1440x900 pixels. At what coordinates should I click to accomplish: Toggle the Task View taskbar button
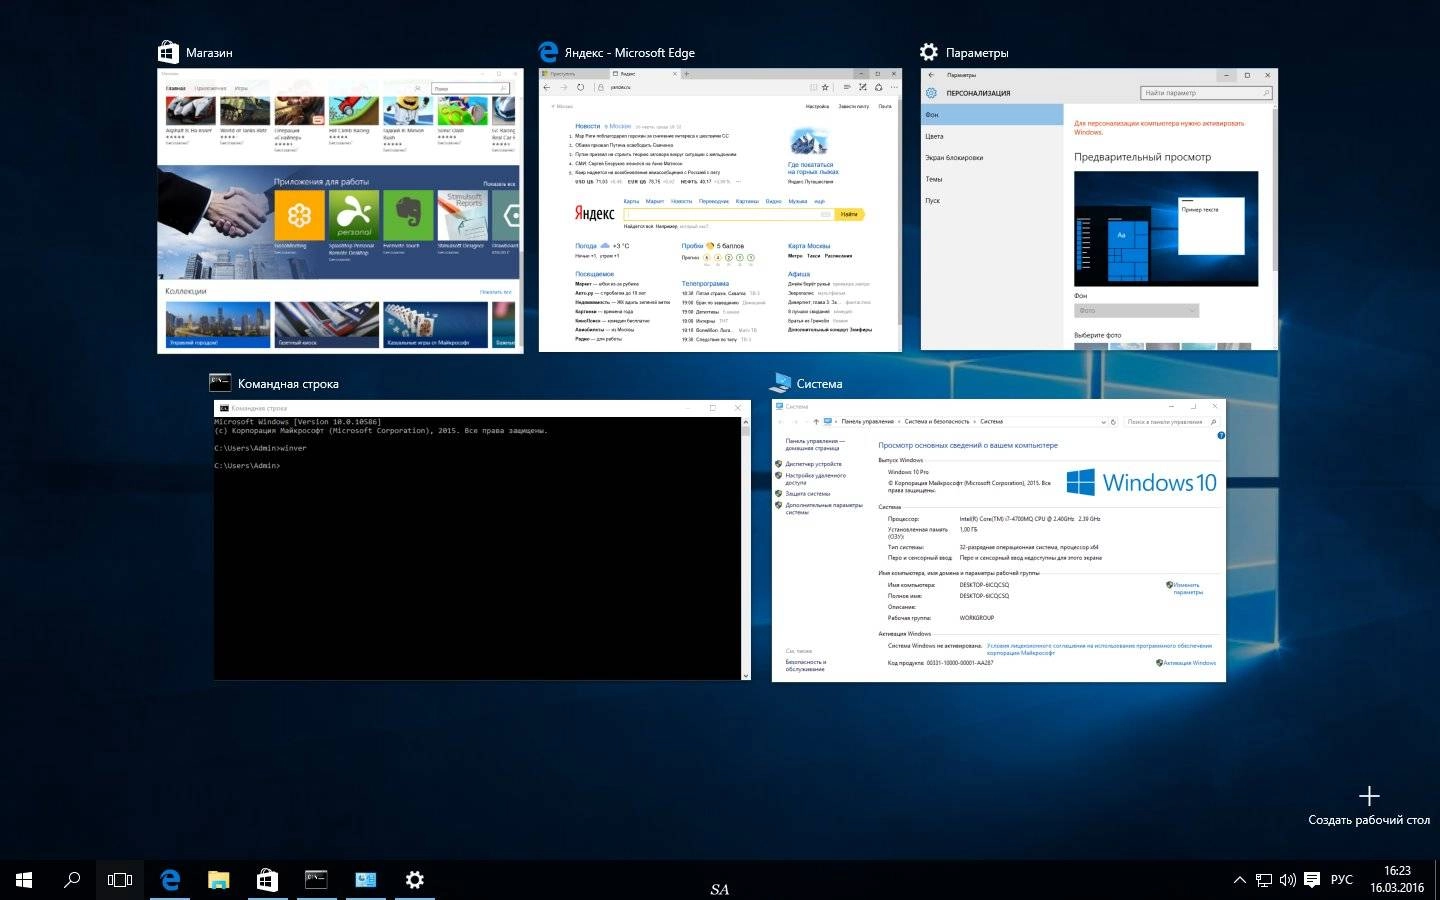[x=120, y=880]
